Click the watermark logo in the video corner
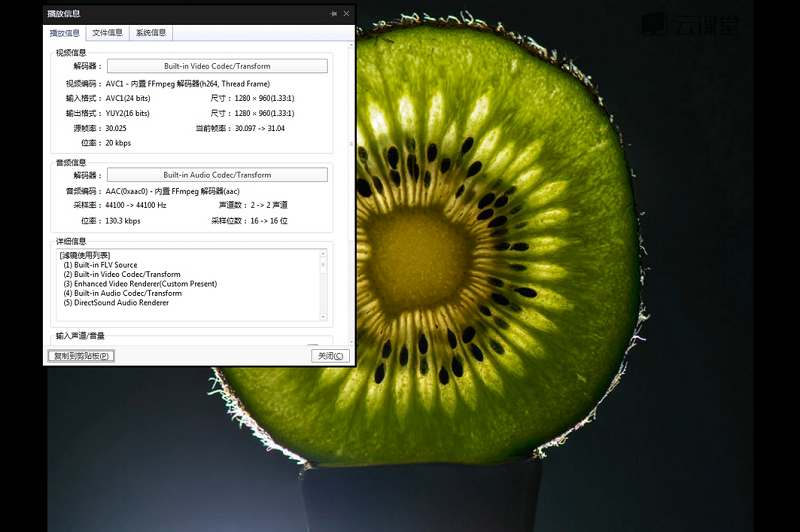The height and width of the screenshot is (532, 800). coord(688,25)
